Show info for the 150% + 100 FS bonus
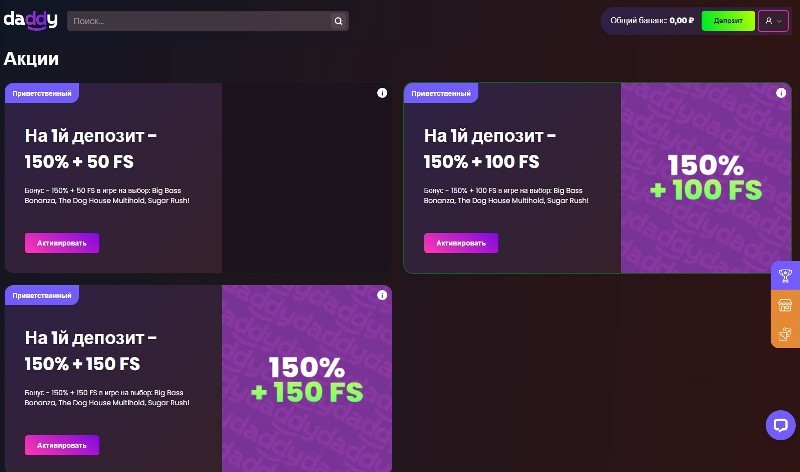Image resolution: width=800 pixels, height=472 pixels. (x=780, y=93)
